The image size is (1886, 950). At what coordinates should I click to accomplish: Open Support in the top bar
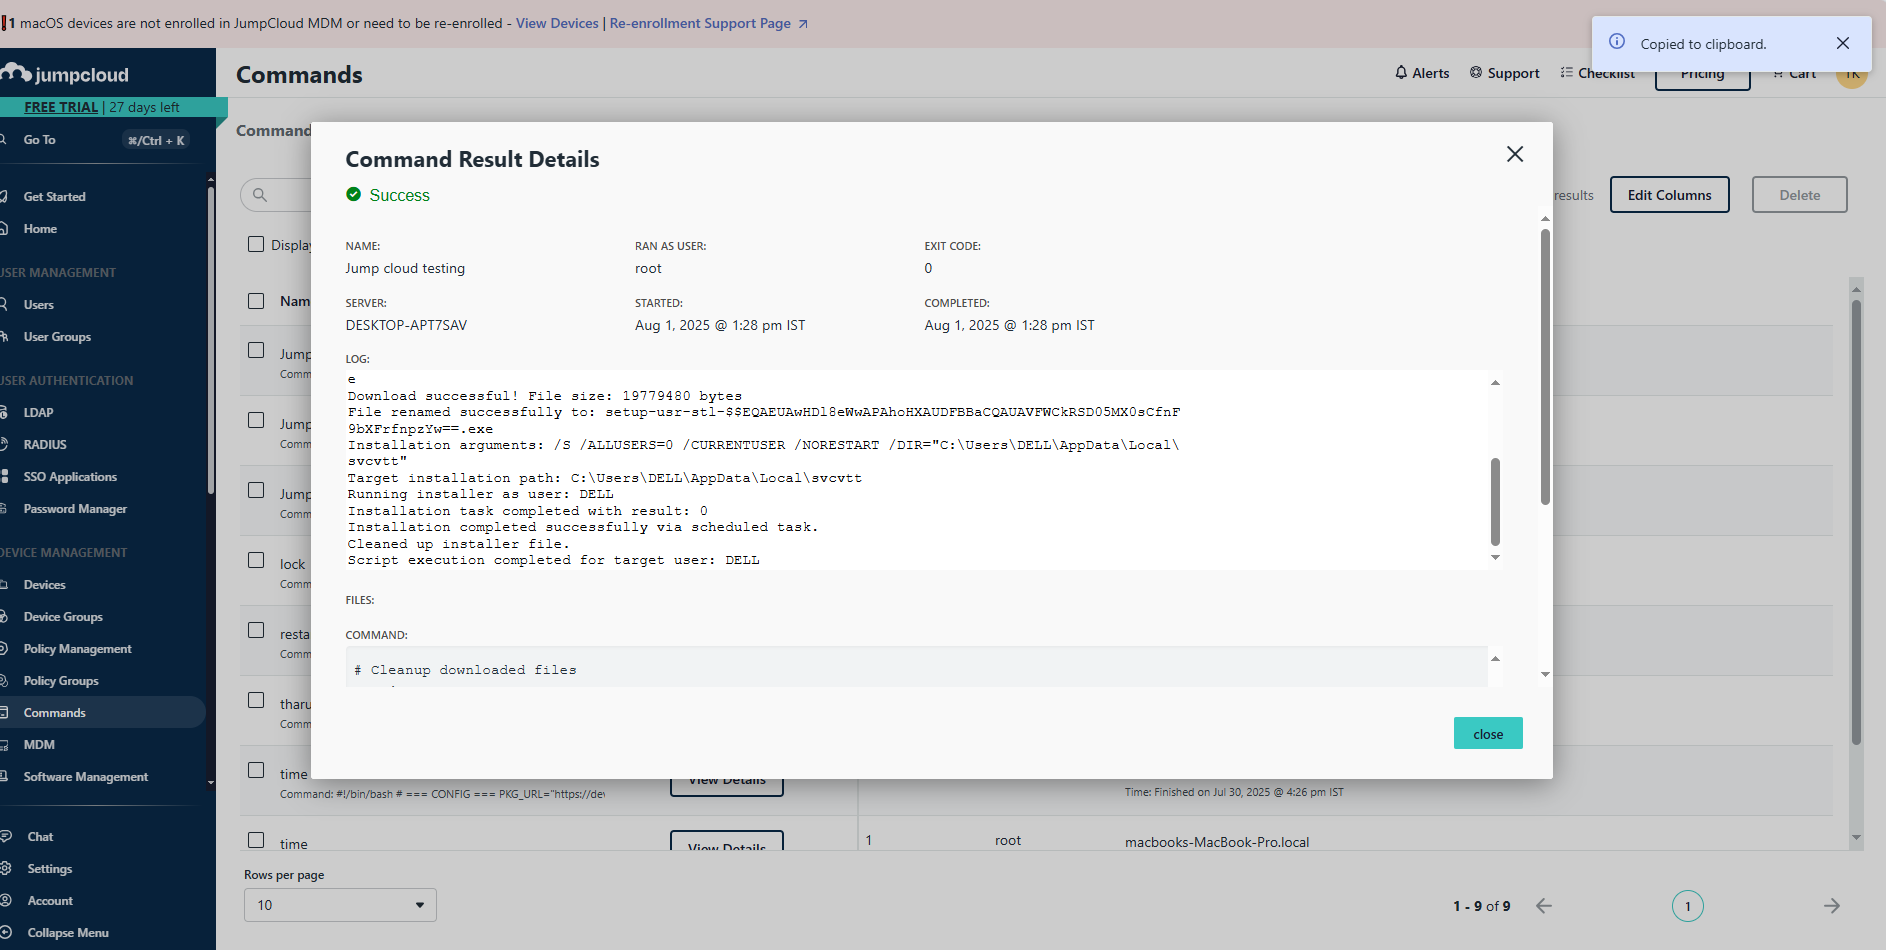1504,73
